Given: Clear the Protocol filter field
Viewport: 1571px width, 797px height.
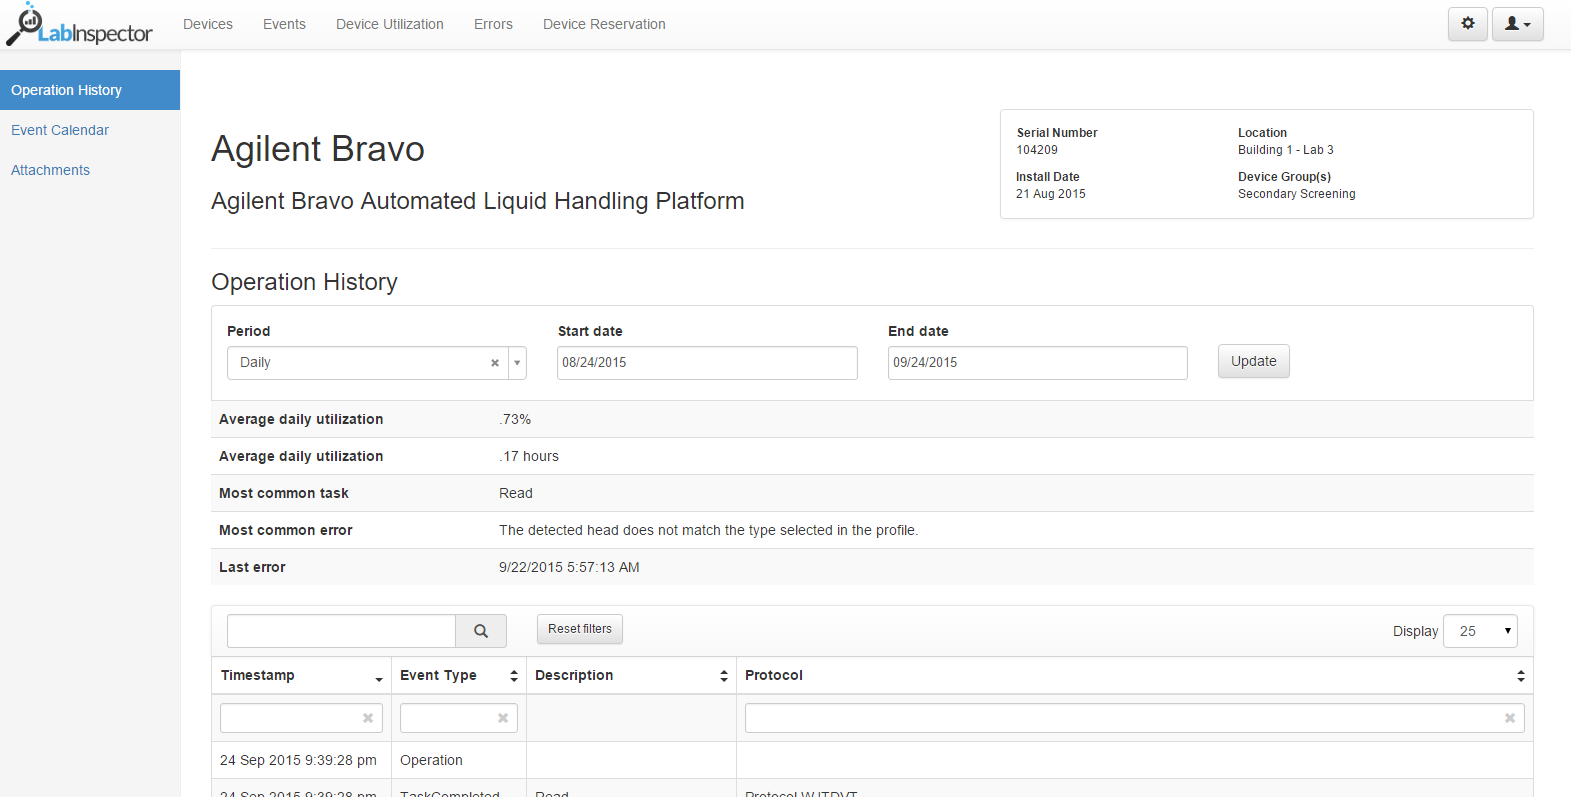Looking at the screenshot, I should pos(1510,718).
